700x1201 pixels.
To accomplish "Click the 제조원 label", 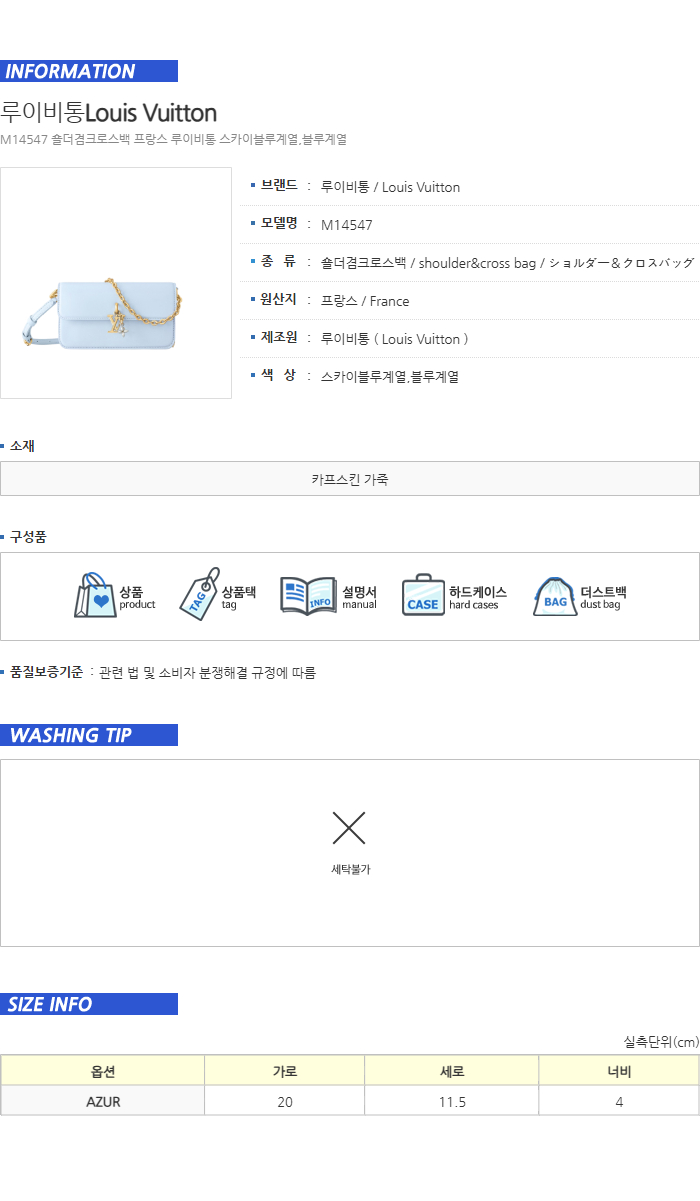I will (x=279, y=338).
